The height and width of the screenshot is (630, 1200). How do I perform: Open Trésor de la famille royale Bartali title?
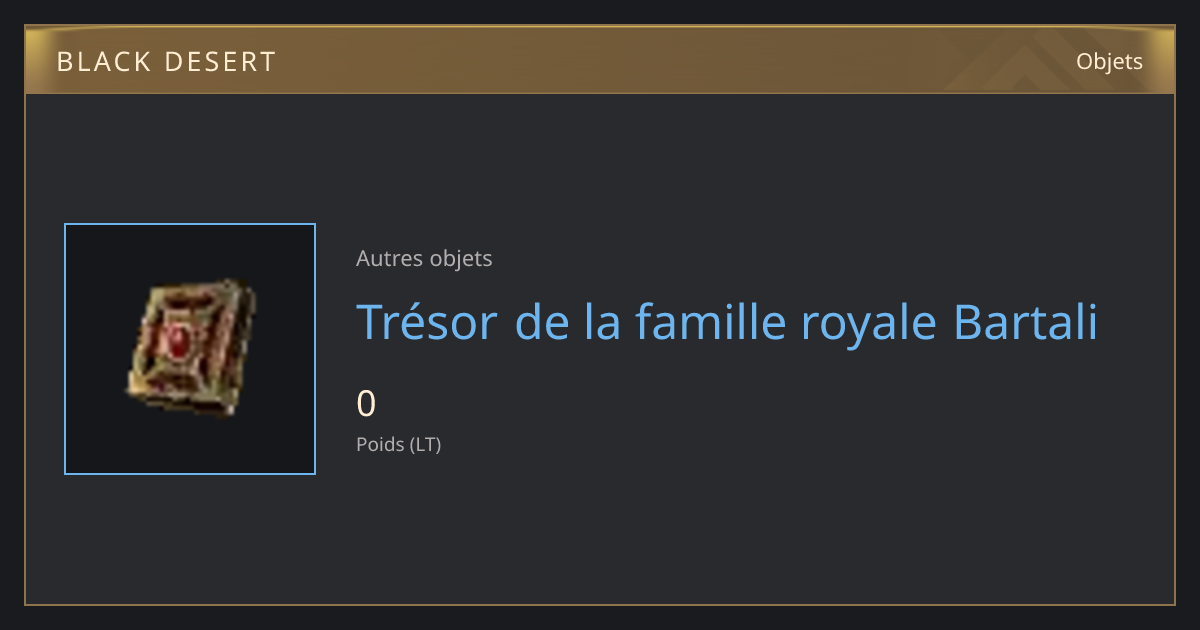tap(727, 322)
